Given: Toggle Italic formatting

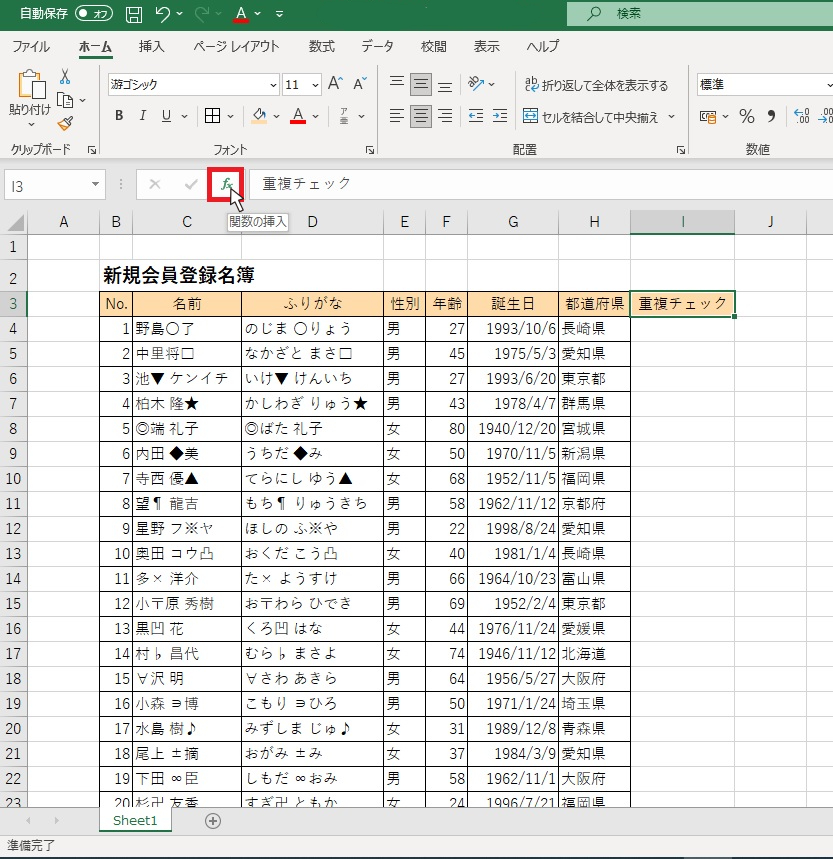Looking at the screenshot, I should 143,116.
